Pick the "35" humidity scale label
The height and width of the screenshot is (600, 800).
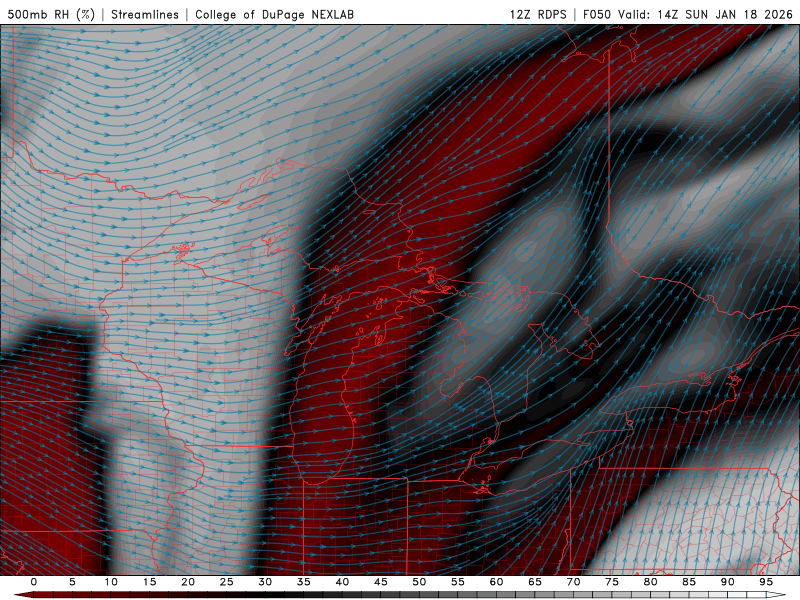(304, 582)
